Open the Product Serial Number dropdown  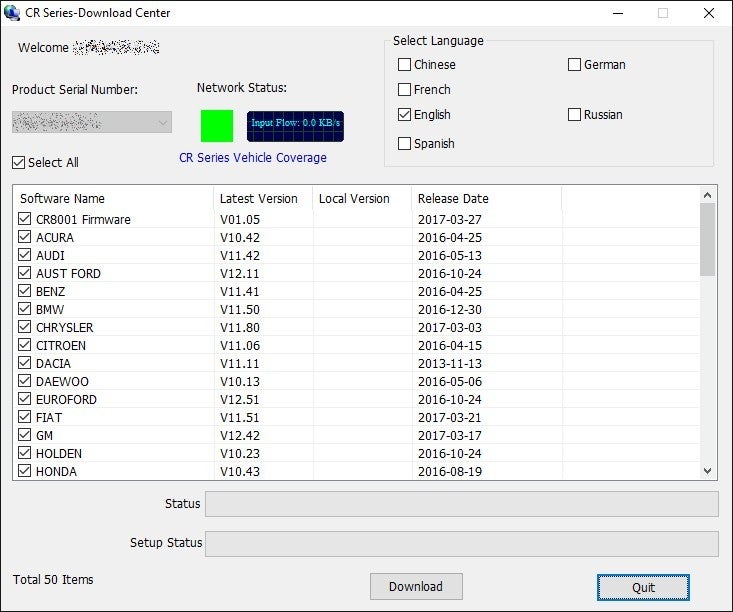tap(92, 122)
